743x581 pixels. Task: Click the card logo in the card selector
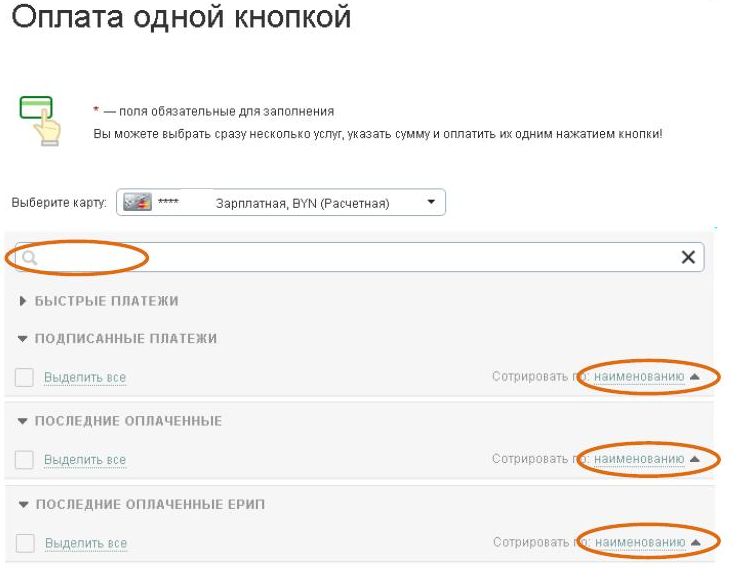[x=137, y=203]
